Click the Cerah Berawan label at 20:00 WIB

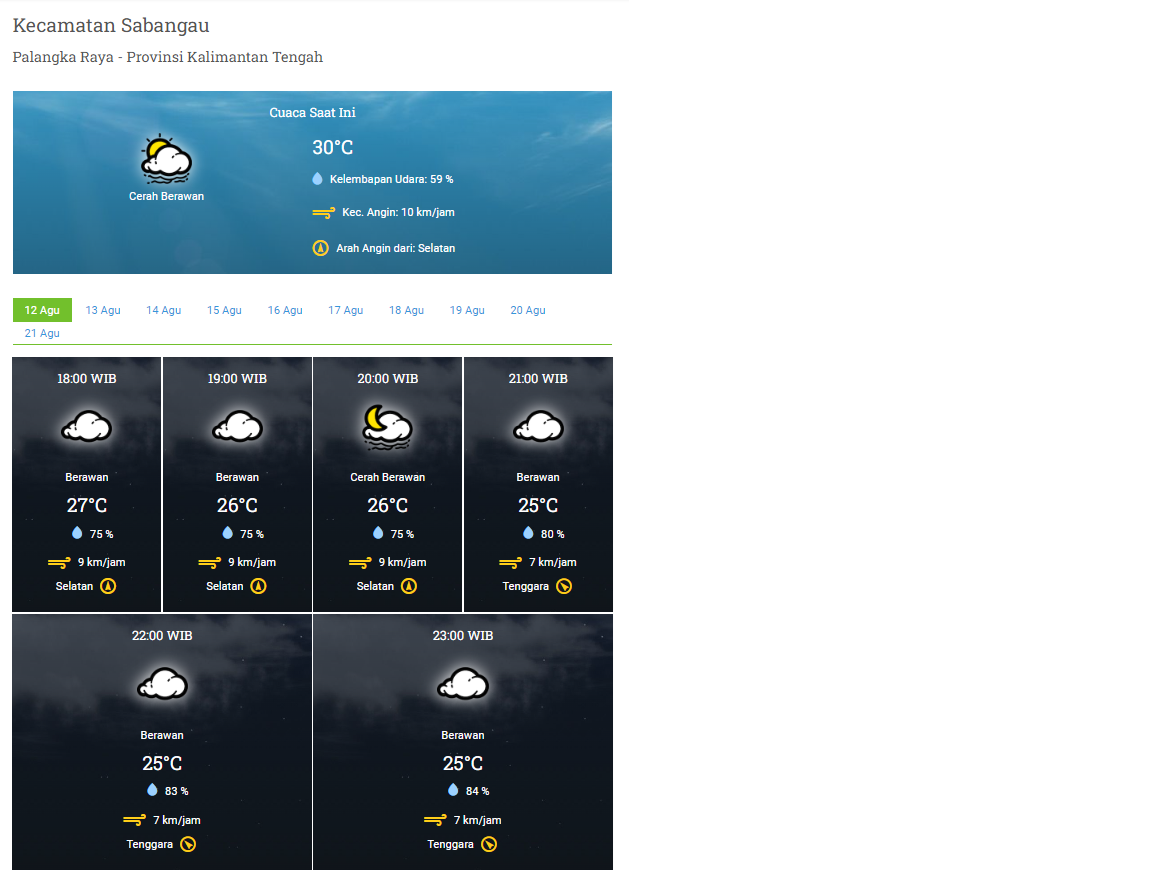(387, 477)
